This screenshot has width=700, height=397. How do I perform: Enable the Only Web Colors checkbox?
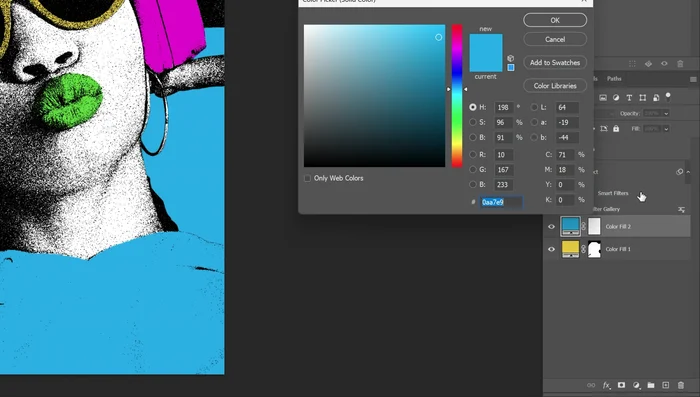pyautogui.click(x=307, y=178)
